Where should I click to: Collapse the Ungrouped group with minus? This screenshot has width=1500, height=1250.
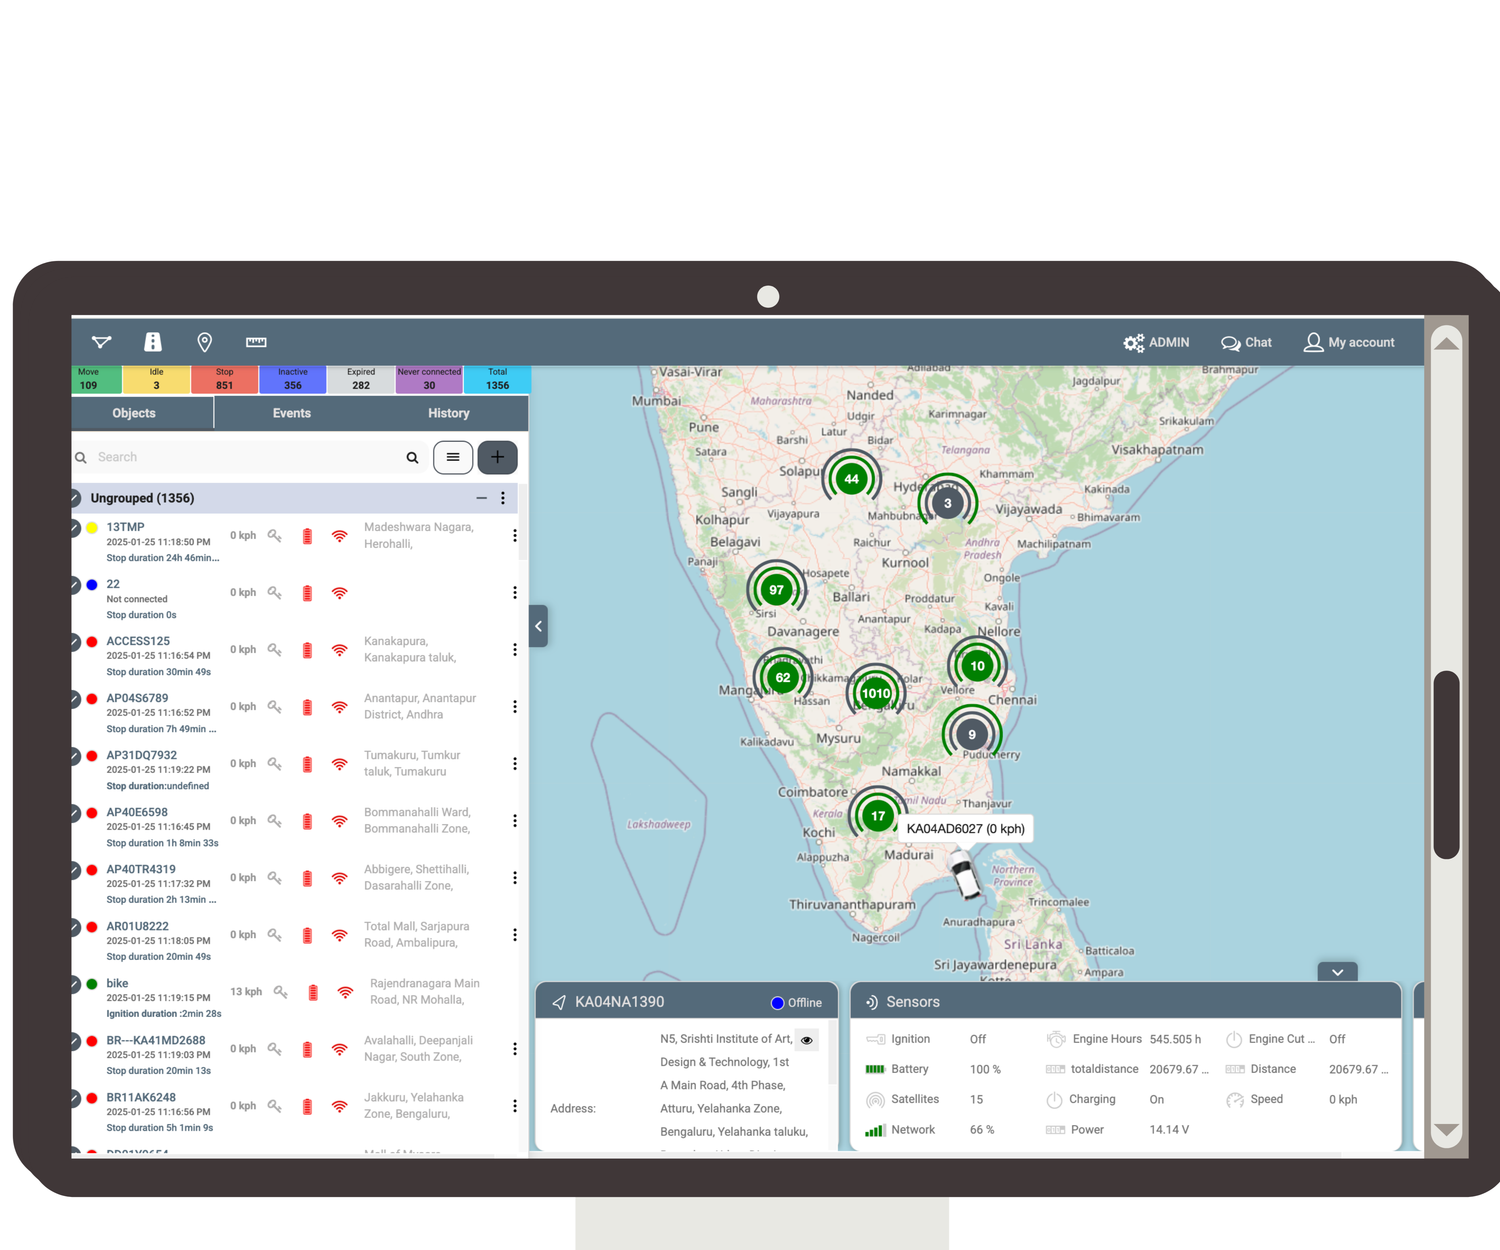[481, 498]
